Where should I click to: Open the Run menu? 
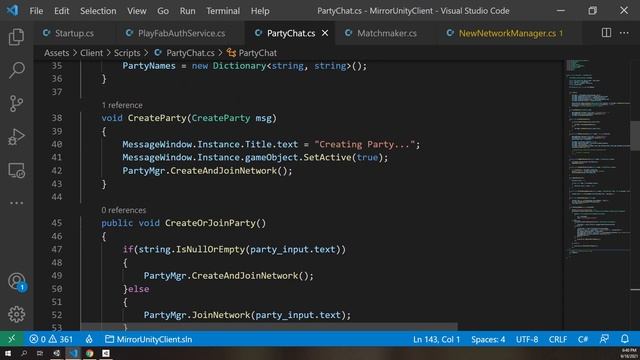click(x=187, y=11)
